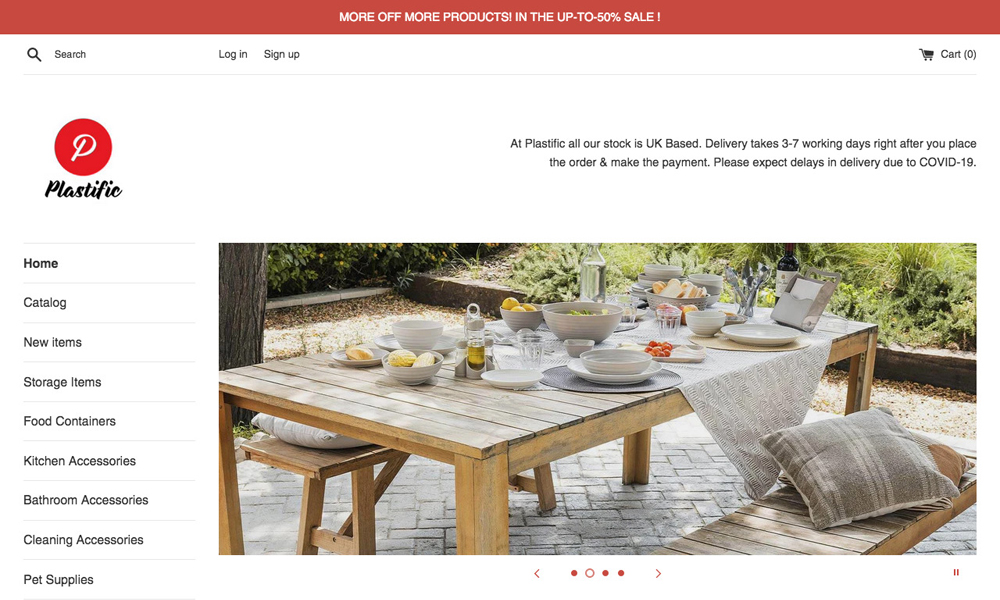Image resolution: width=1000 pixels, height=600 pixels.
Task: Go to New items category
Action: coord(52,342)
